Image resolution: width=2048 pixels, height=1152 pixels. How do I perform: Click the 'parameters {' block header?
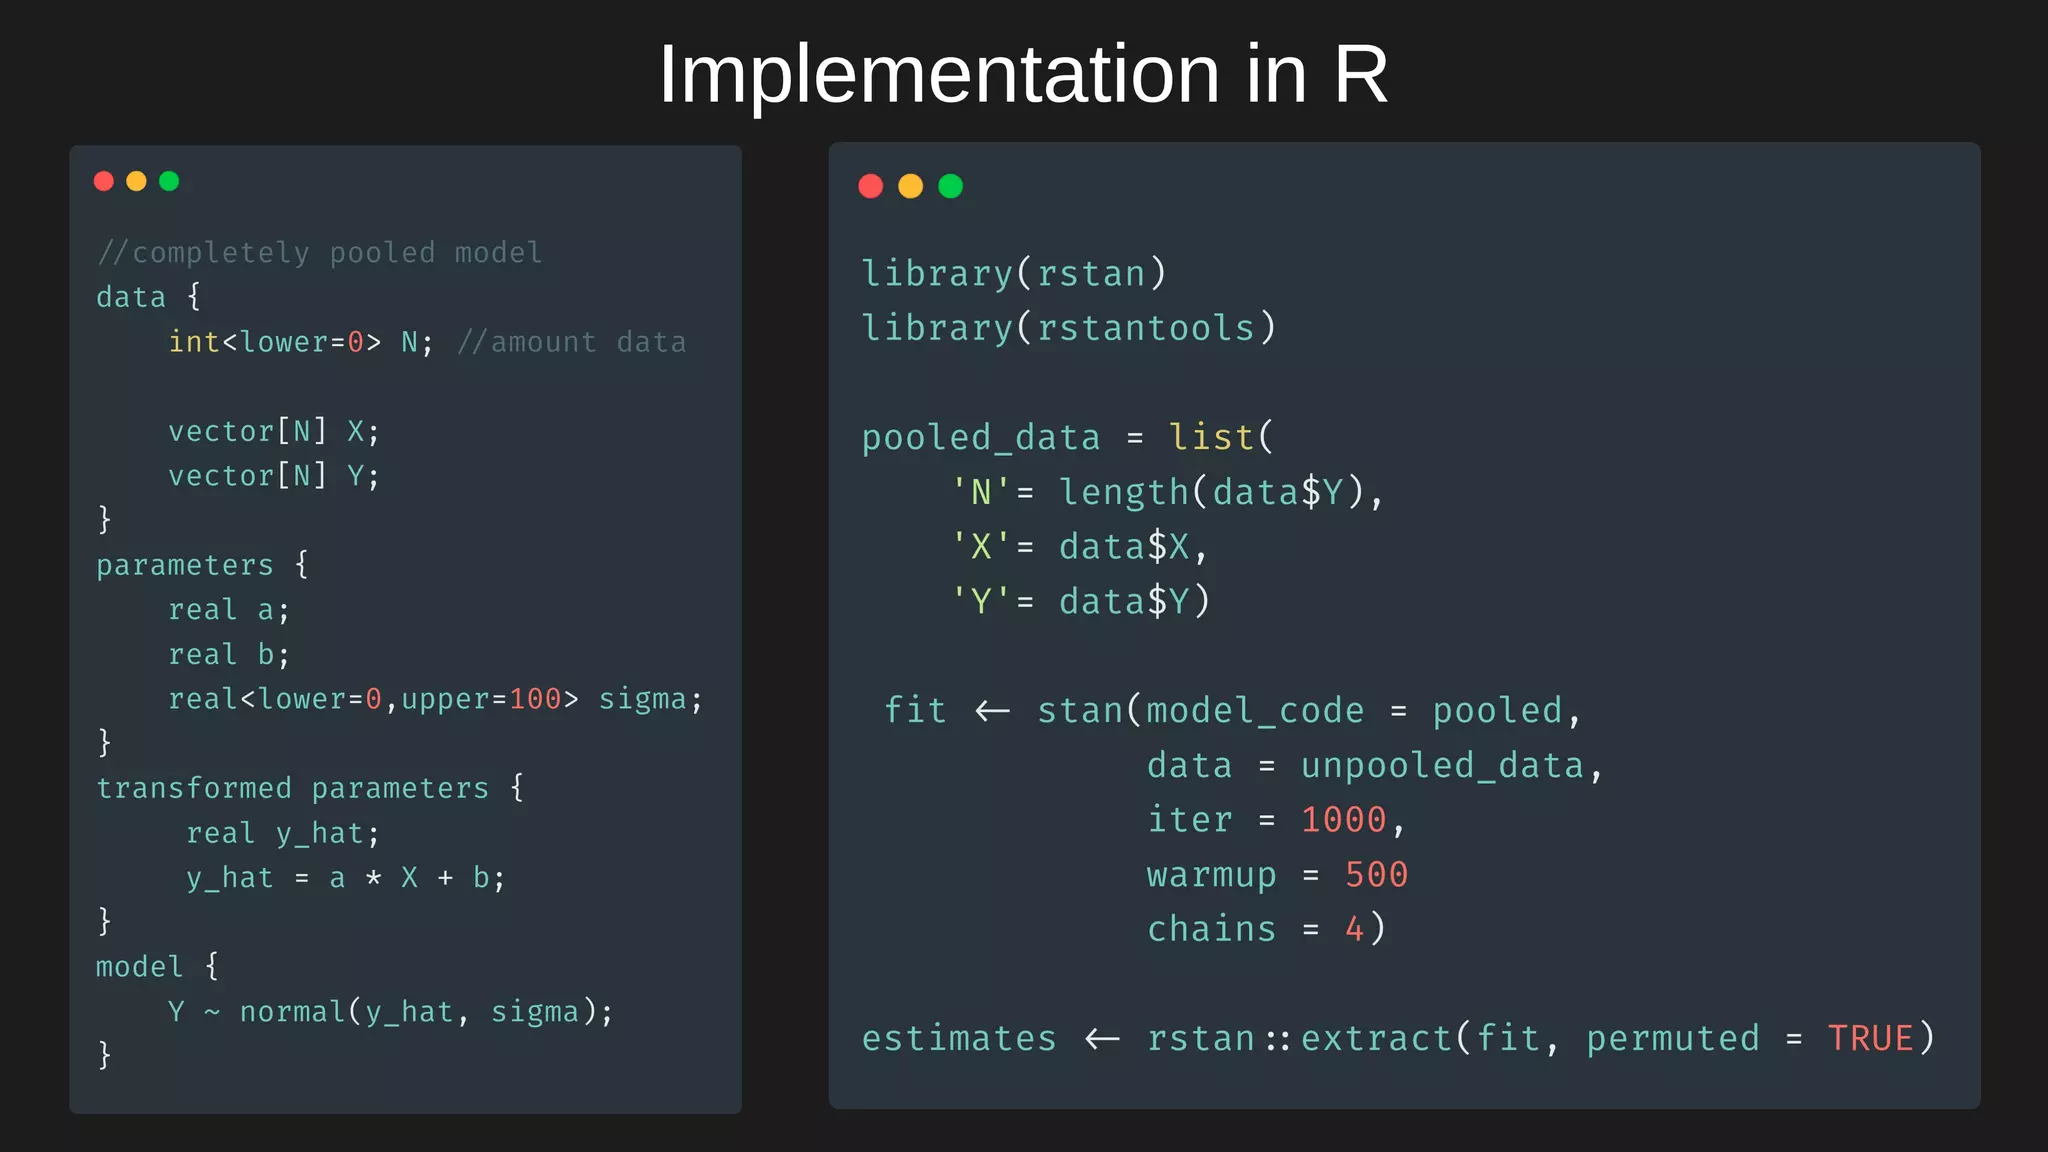click(x=203, y=565)
